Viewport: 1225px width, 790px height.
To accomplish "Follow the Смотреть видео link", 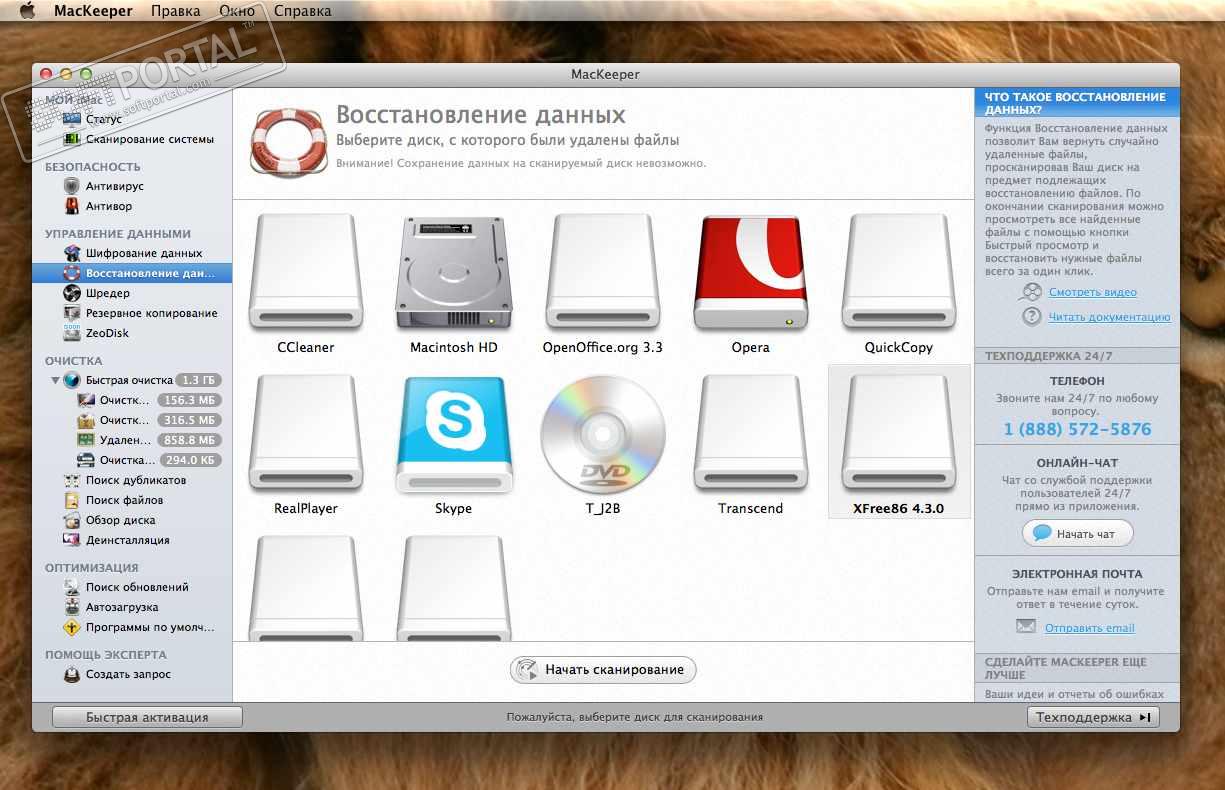I will point(1093,292).
